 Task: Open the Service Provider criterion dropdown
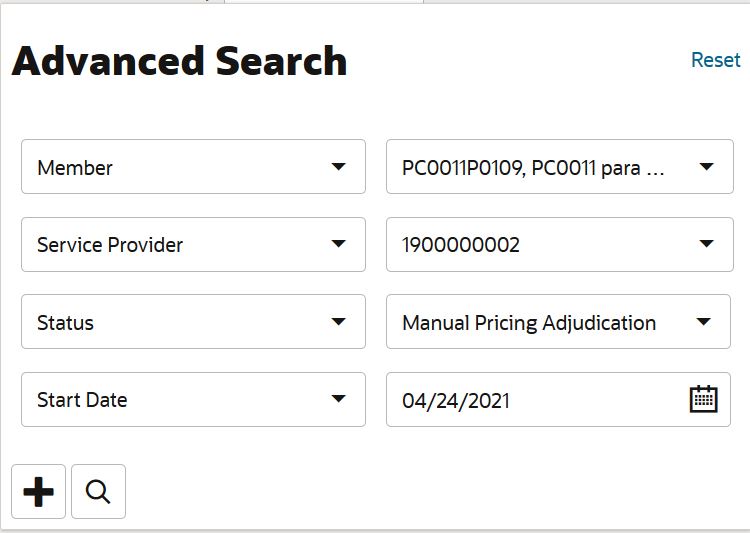tap(193, 244)
